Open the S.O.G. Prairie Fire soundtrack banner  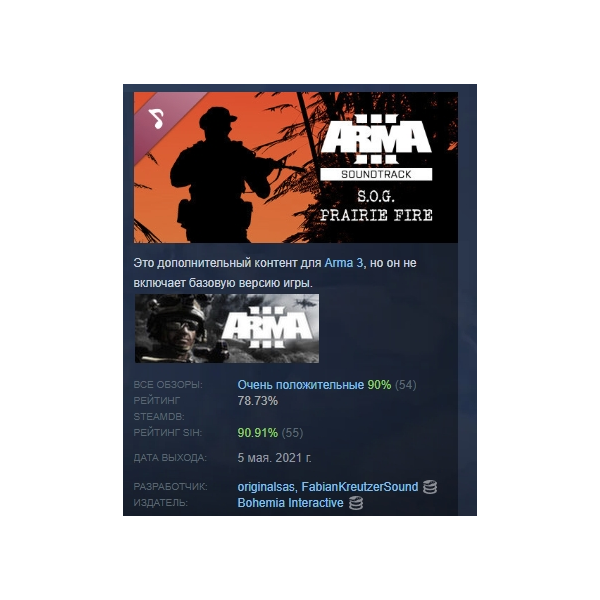click(x=295, y=167)
